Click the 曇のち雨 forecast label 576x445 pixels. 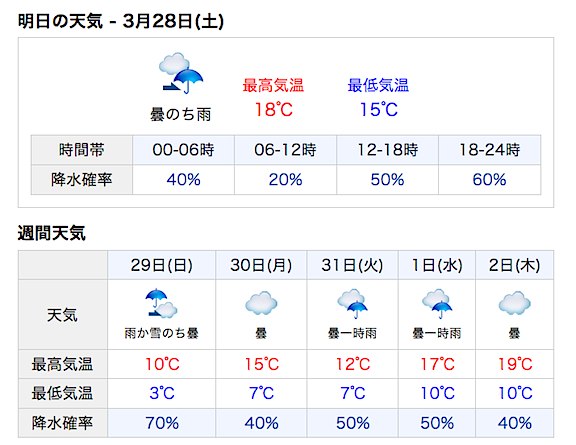[x=180, y=115]
